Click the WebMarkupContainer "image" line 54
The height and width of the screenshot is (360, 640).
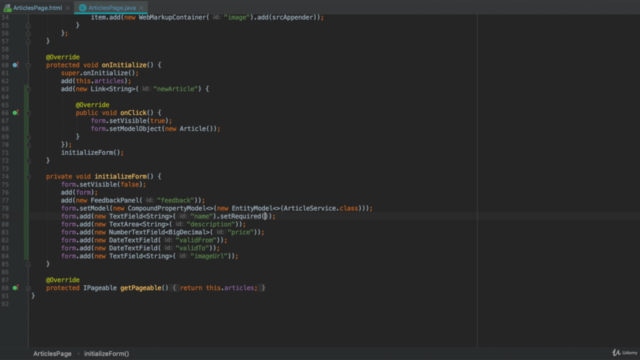point(207,18)
